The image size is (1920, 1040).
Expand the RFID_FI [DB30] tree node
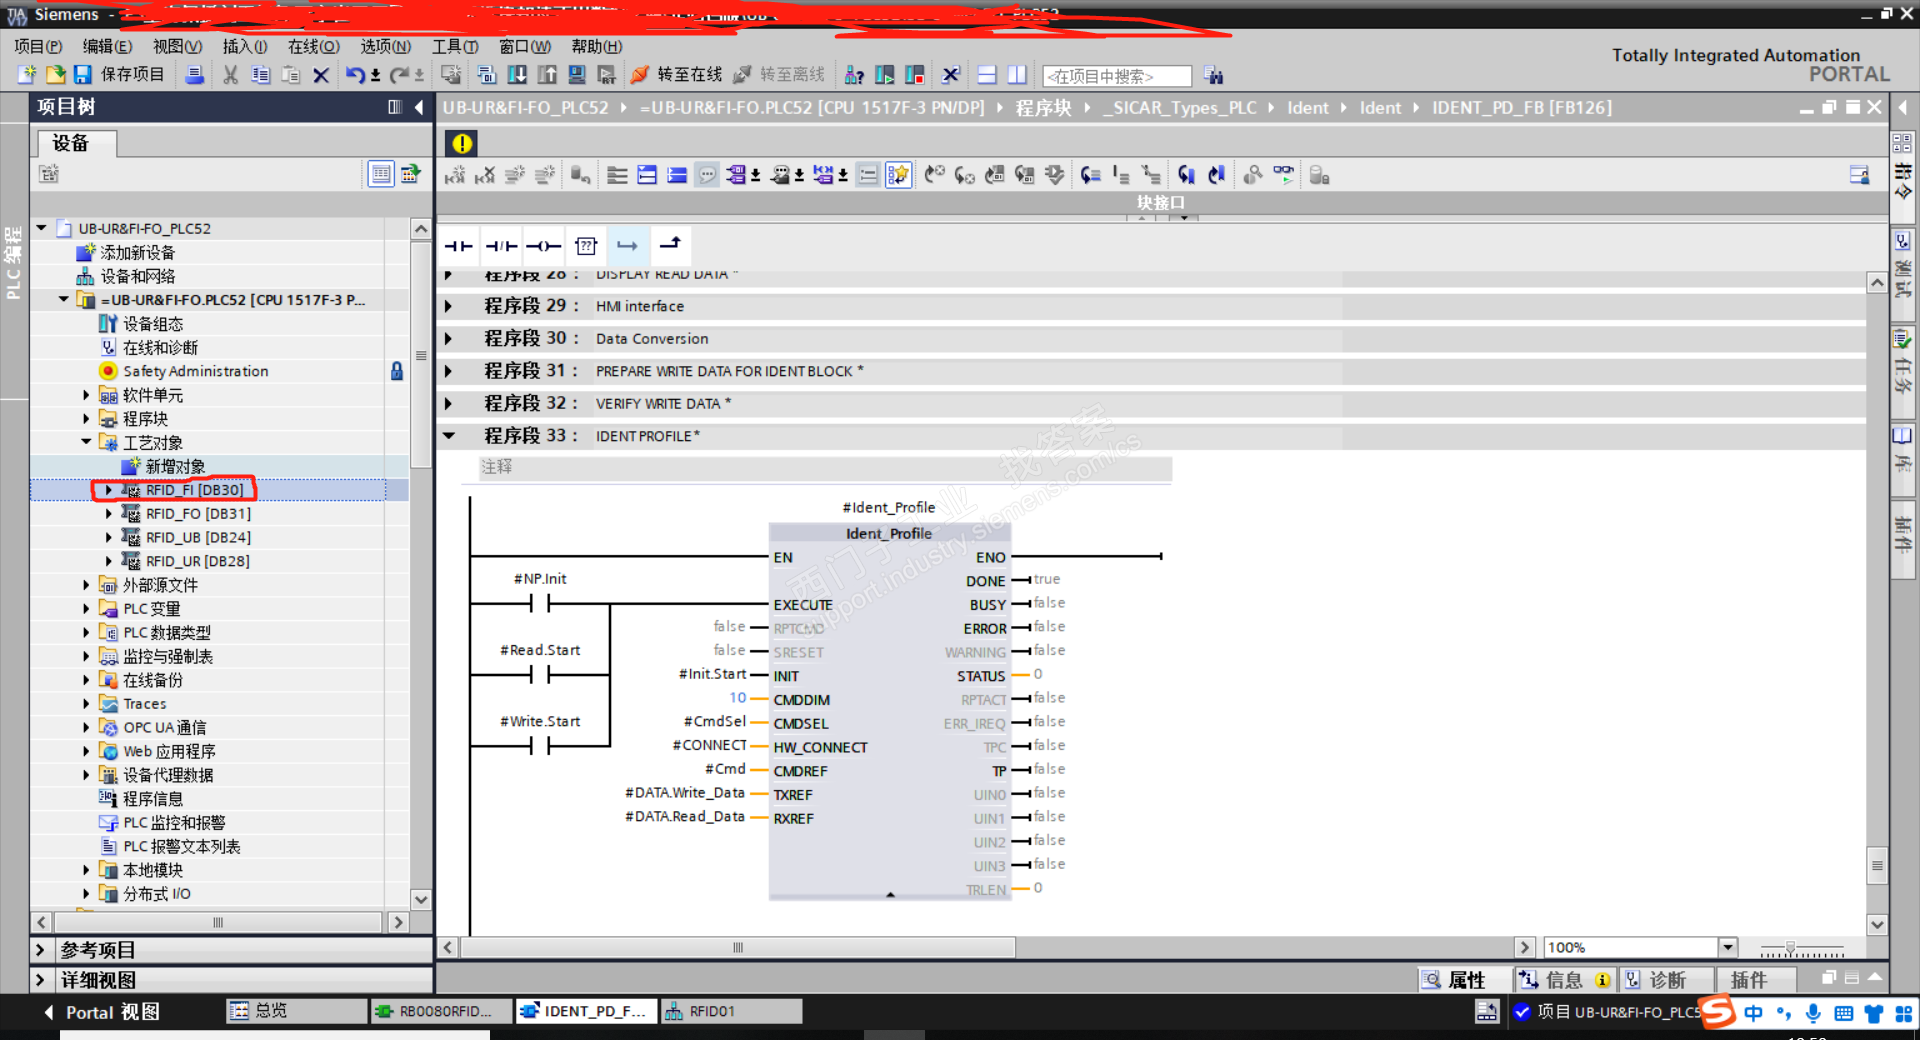click(x=109, y=490)
